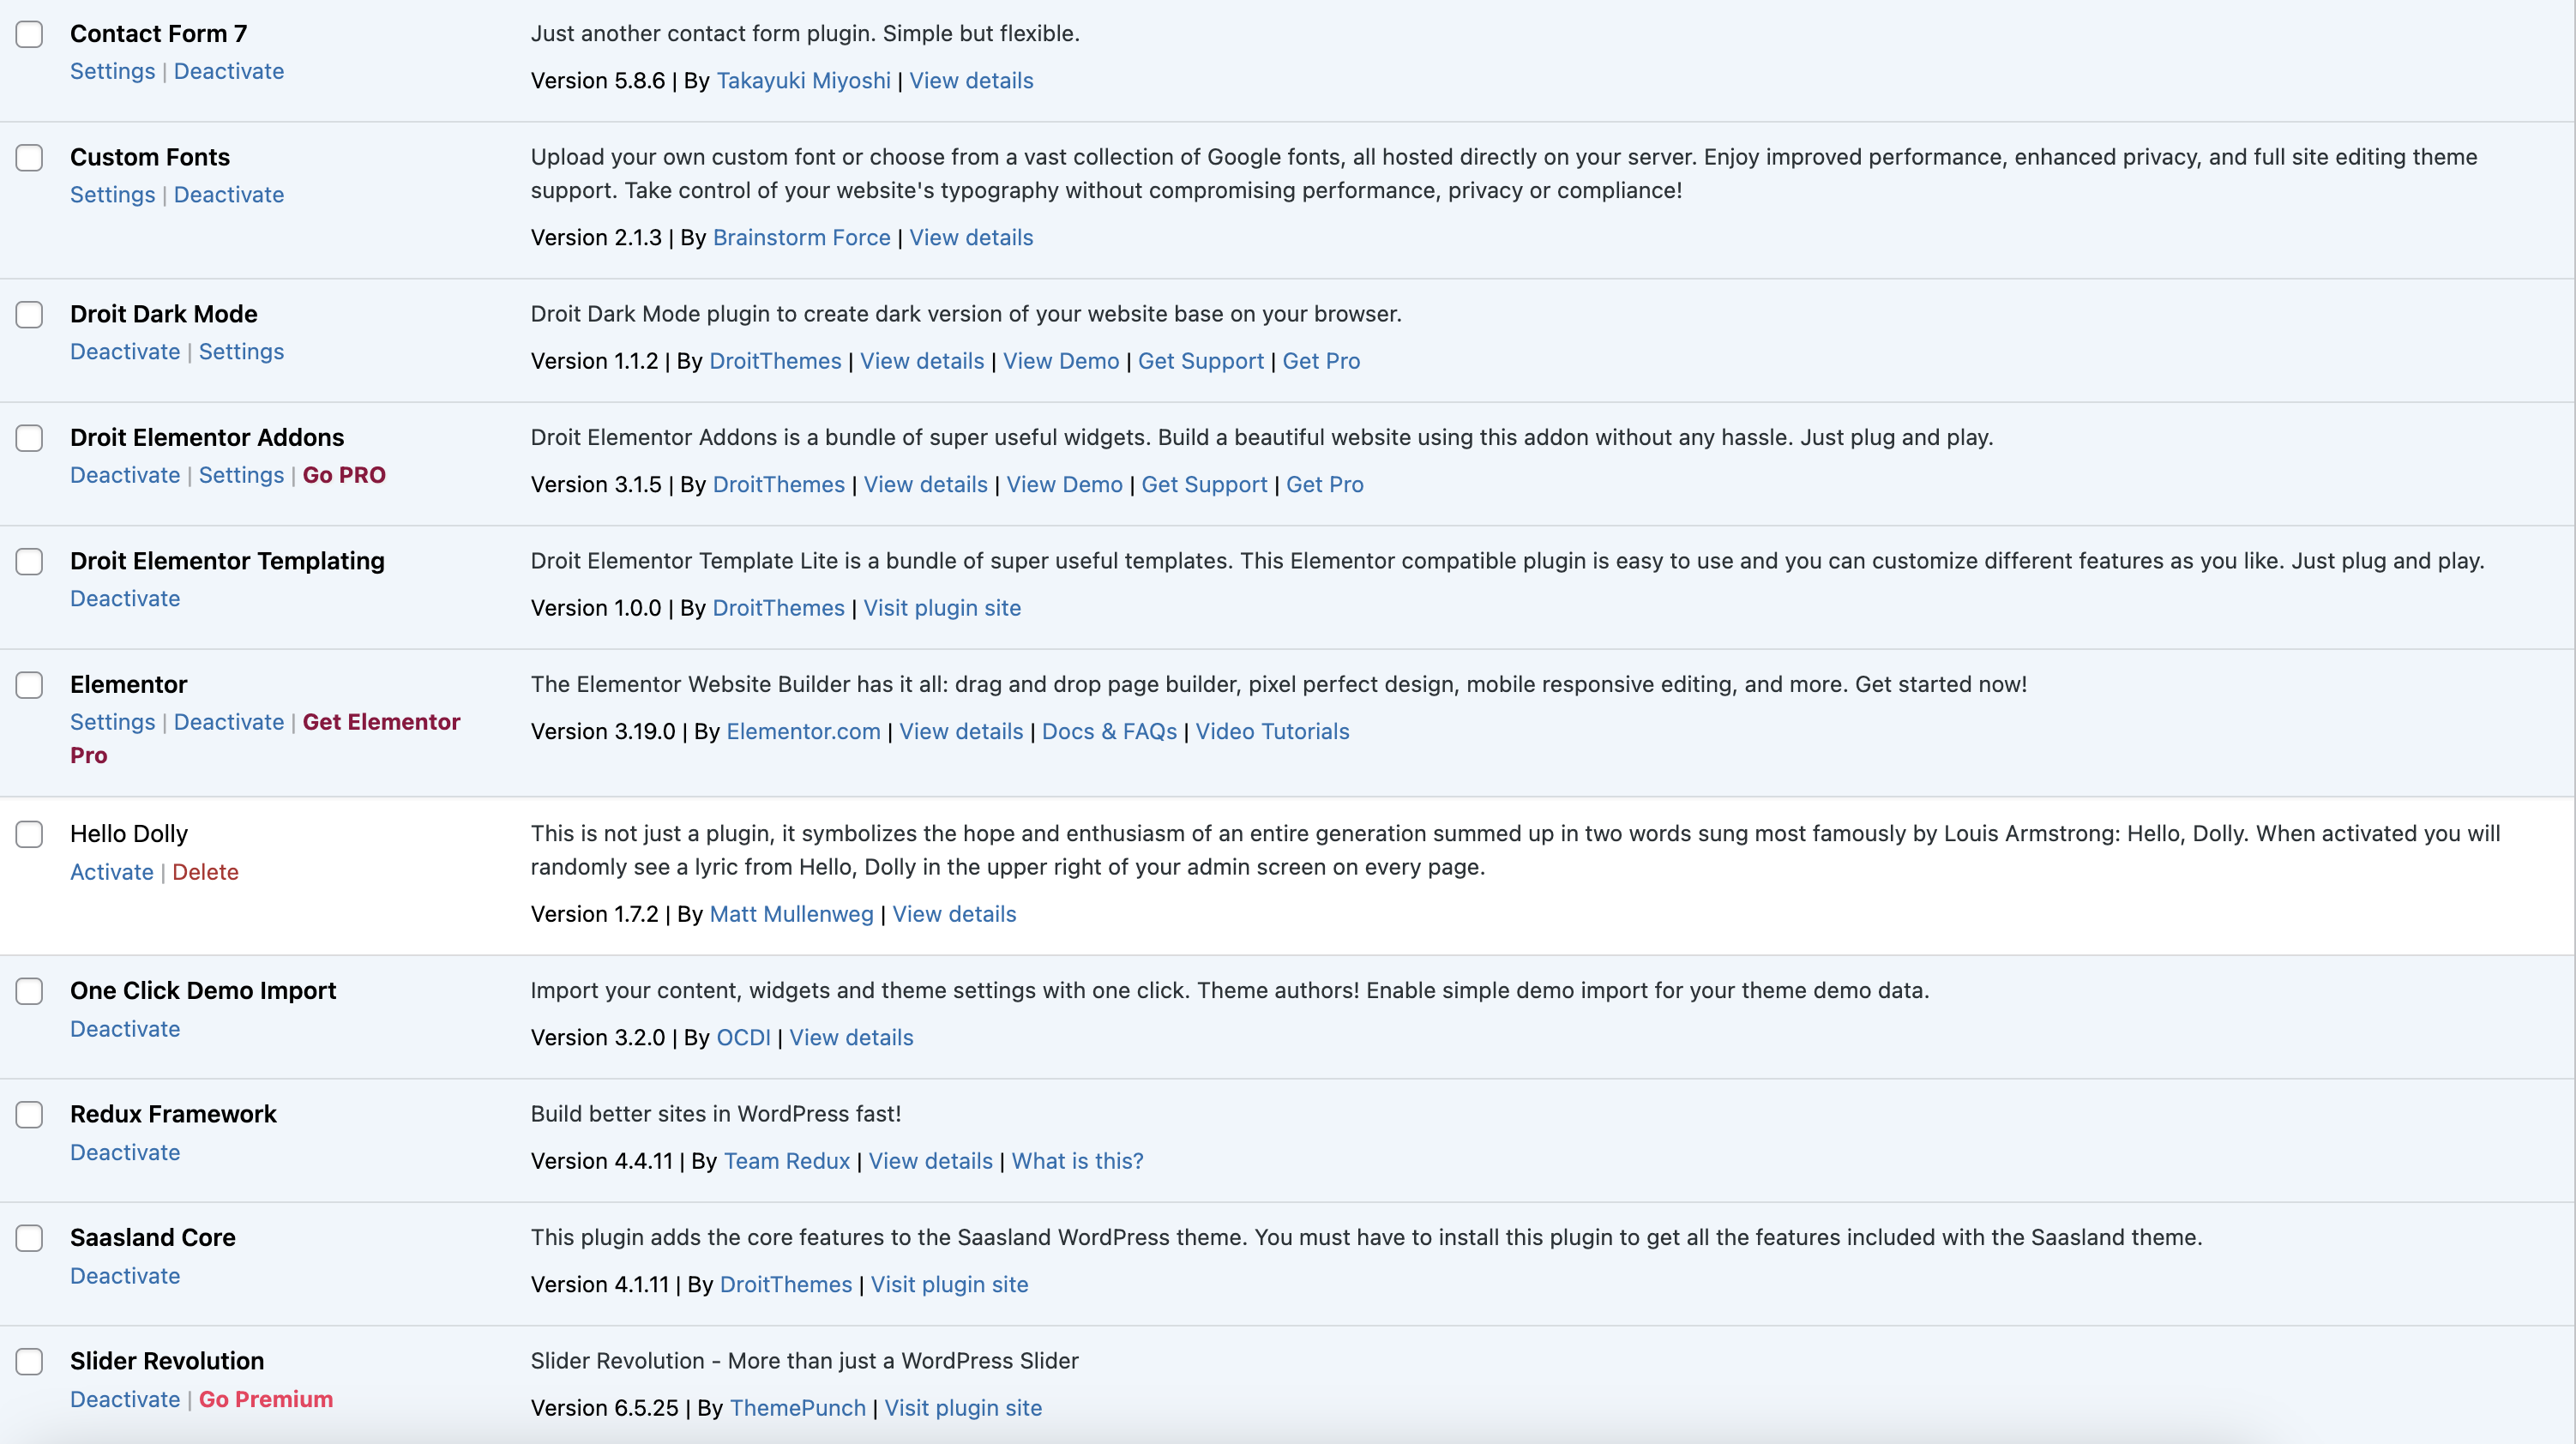Deactivate the Custom Fonts plugin
The width and height of the screenshot is (2576, 1444).
click(x=229, y=195)
